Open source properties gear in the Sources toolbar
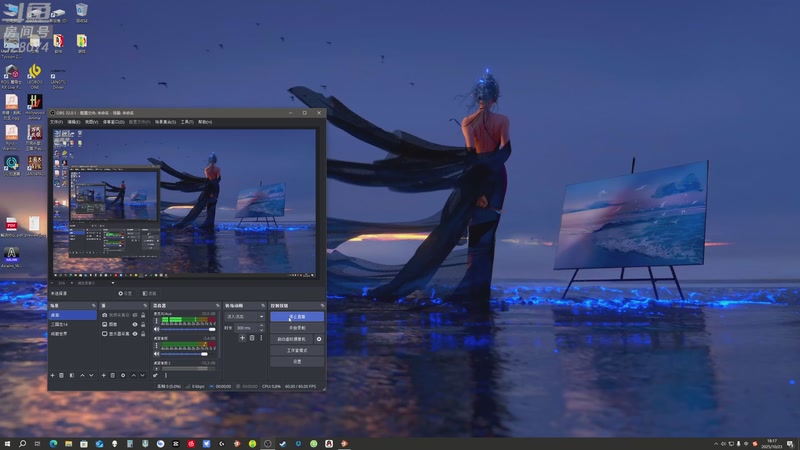This screenshot has width=800, height=450. click(123, 376)
